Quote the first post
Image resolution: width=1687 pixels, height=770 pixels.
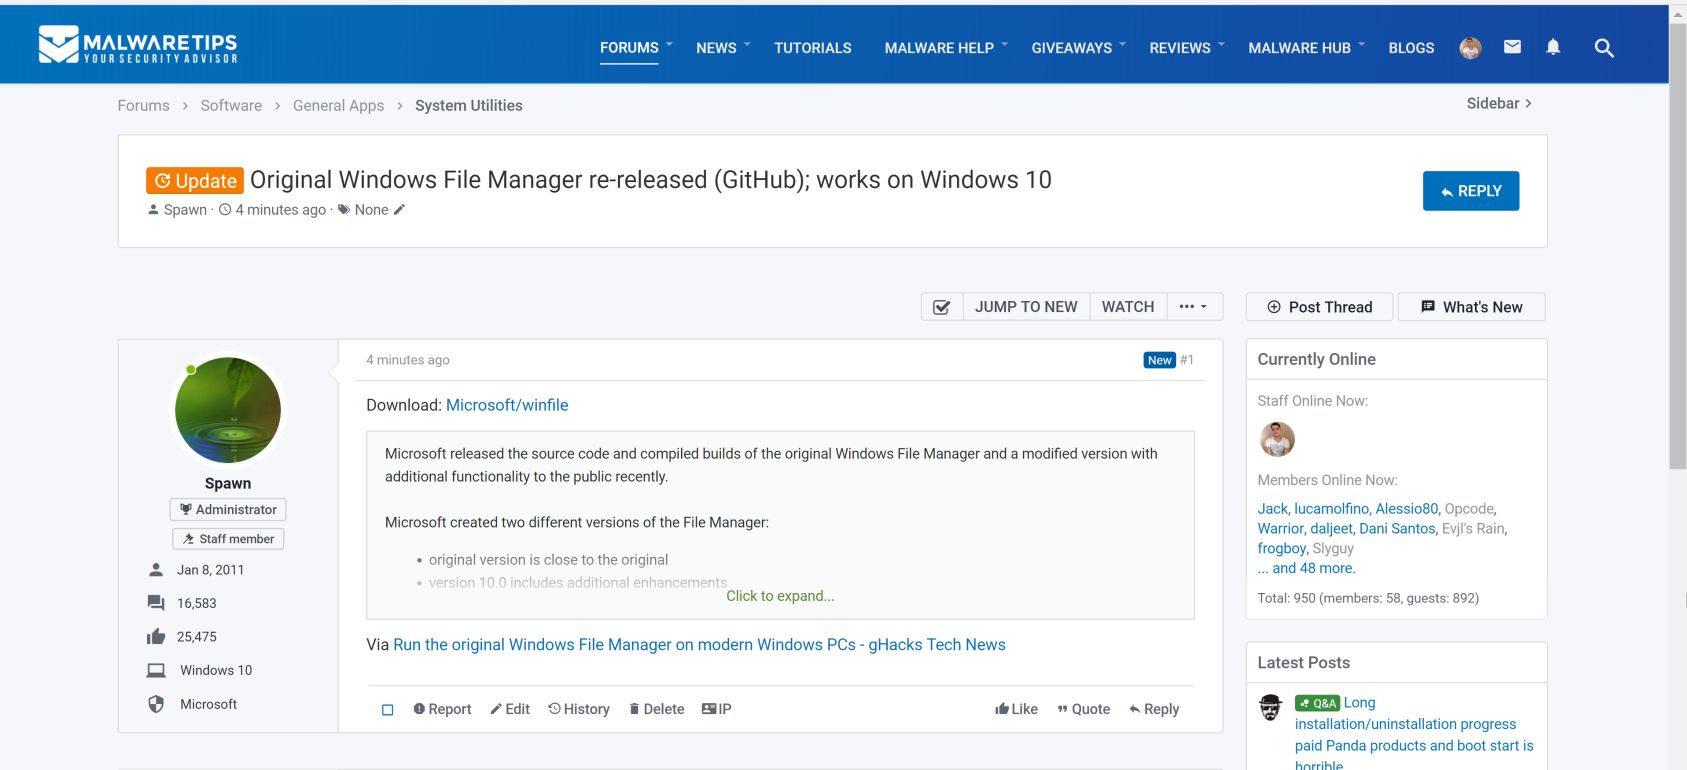coord(1083,709)
